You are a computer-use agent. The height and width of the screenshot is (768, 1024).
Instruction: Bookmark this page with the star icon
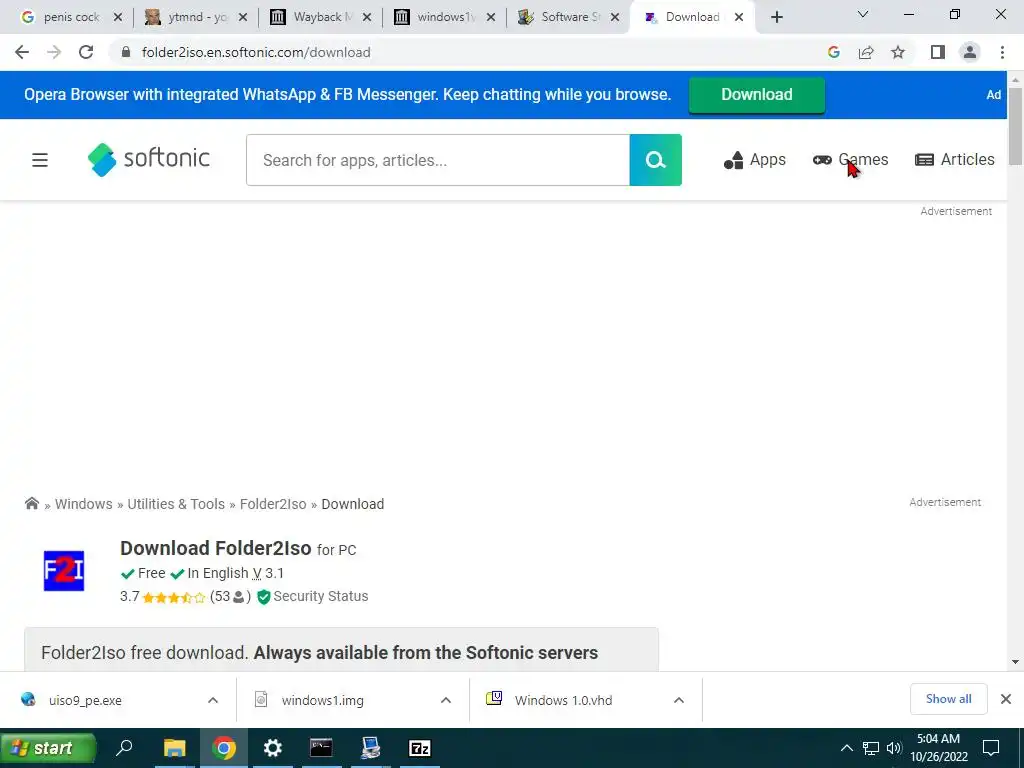click(898, 52)
